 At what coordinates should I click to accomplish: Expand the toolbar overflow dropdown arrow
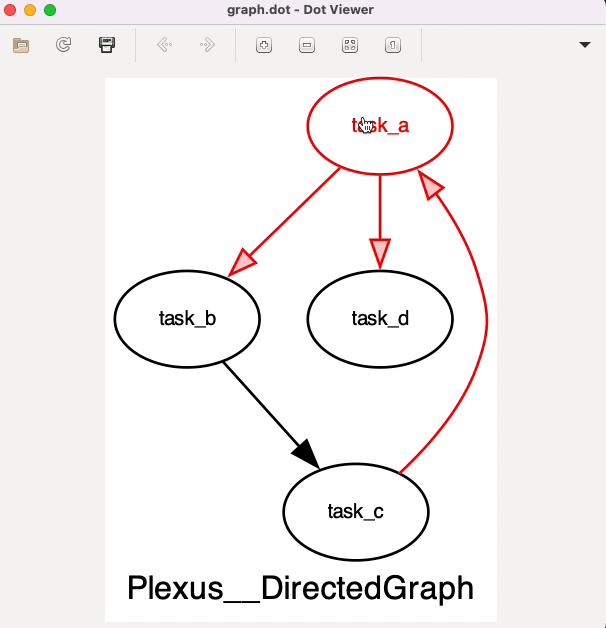tap(585, 45)
